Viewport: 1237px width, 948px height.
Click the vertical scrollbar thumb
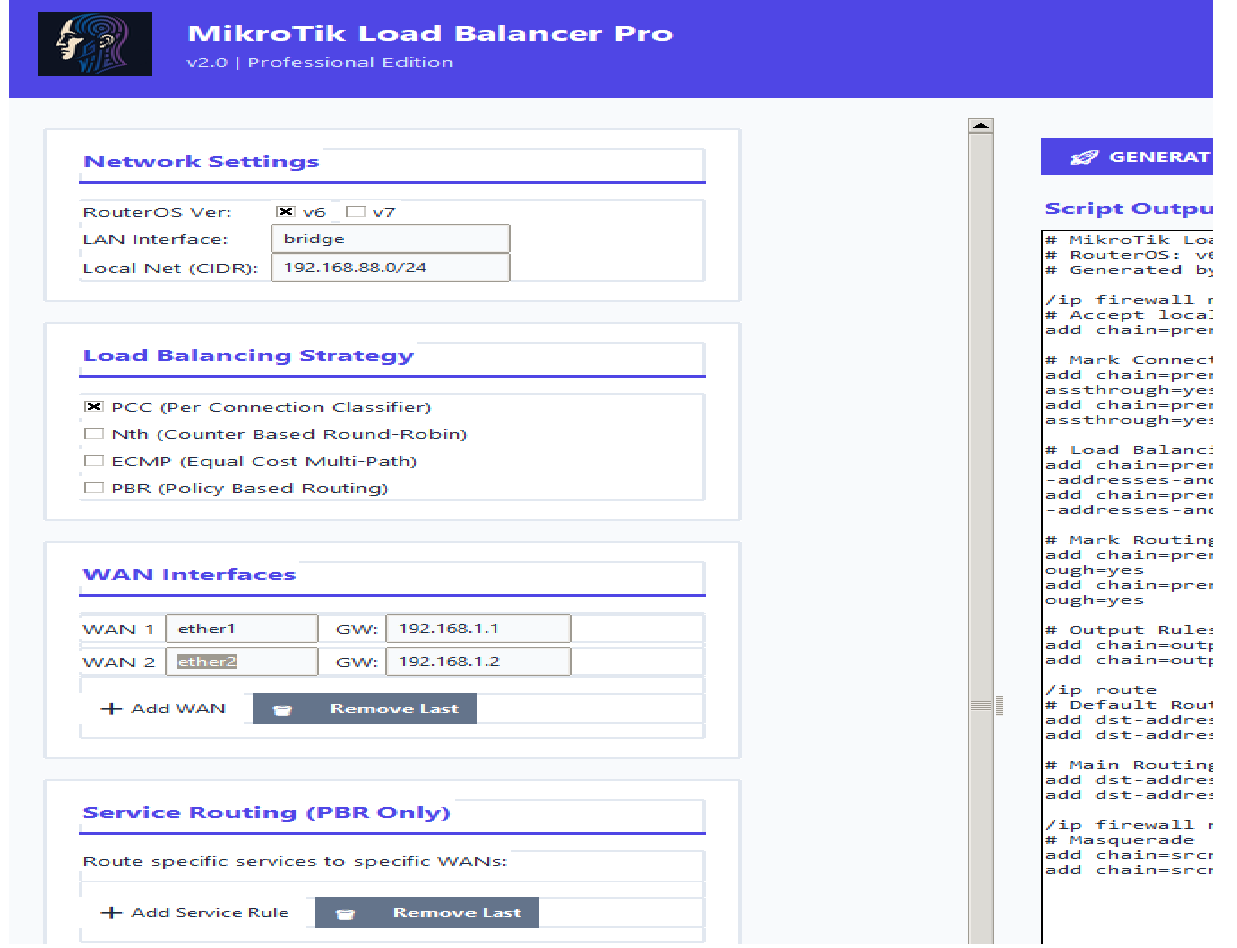[x=981, y=705]
